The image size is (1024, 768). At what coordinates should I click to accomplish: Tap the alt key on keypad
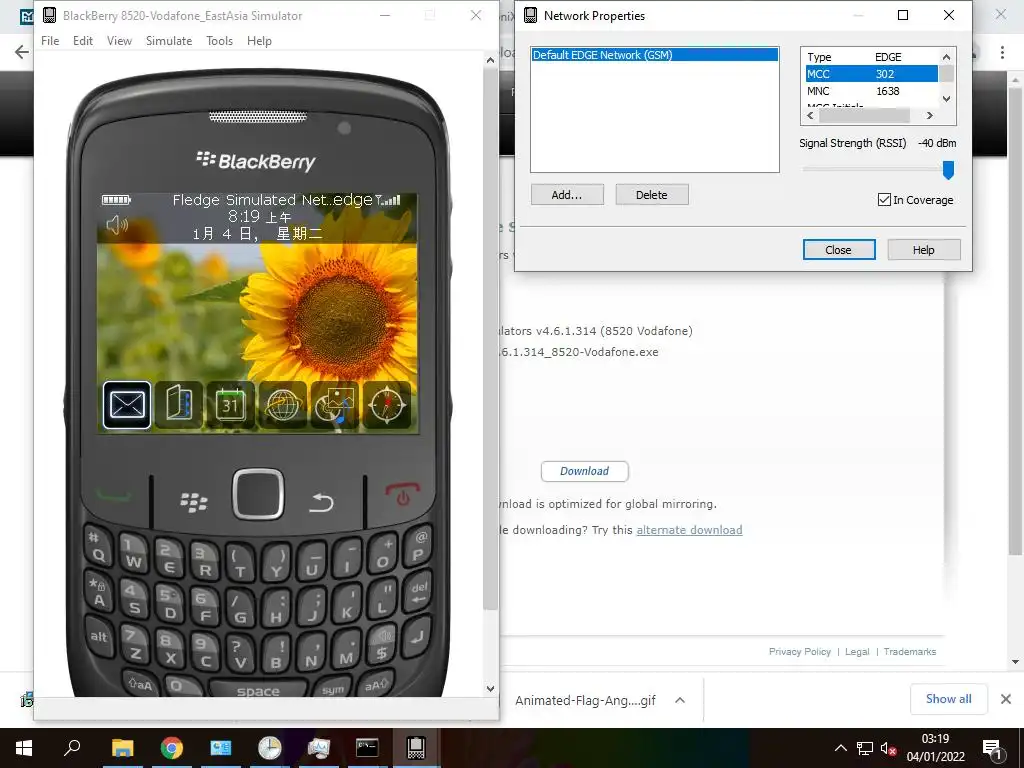pyautogui.click(x=99, y=637)
